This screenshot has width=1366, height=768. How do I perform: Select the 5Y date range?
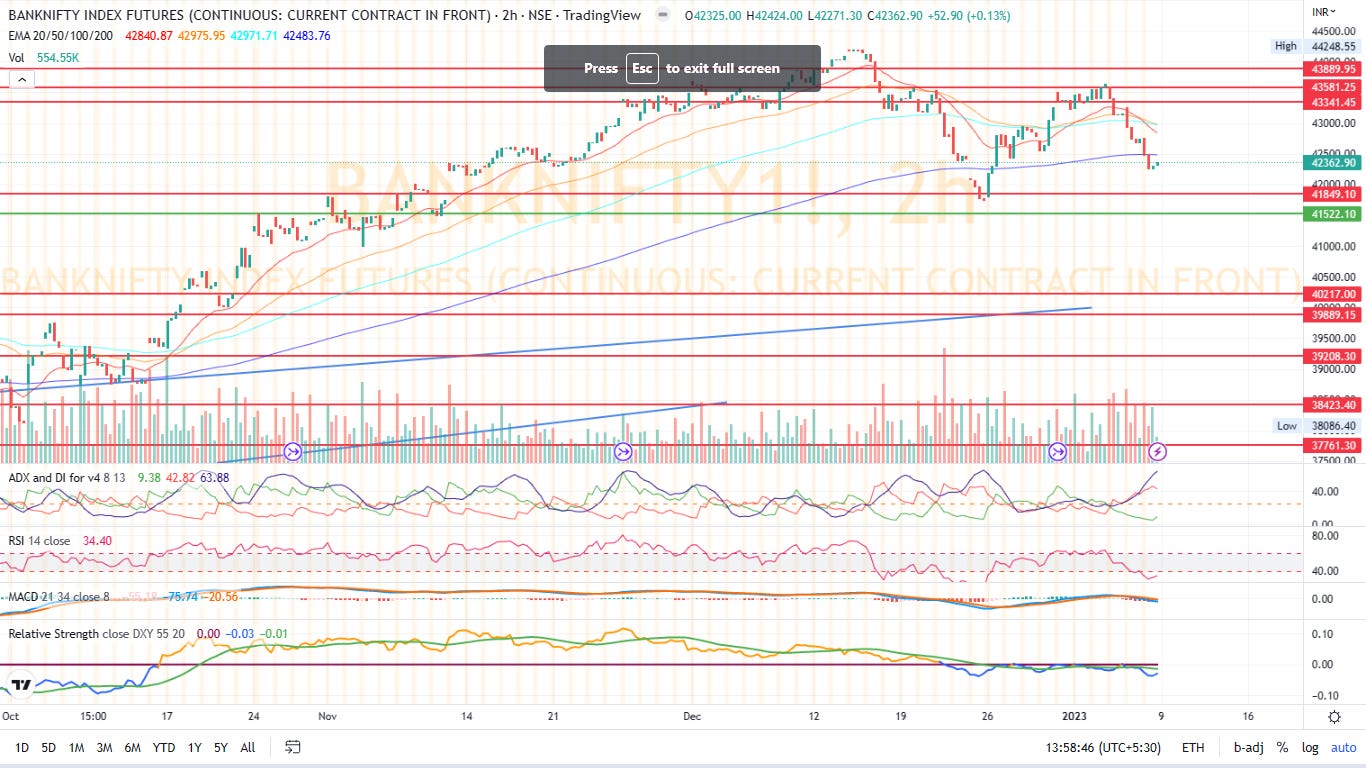(221, 747)
